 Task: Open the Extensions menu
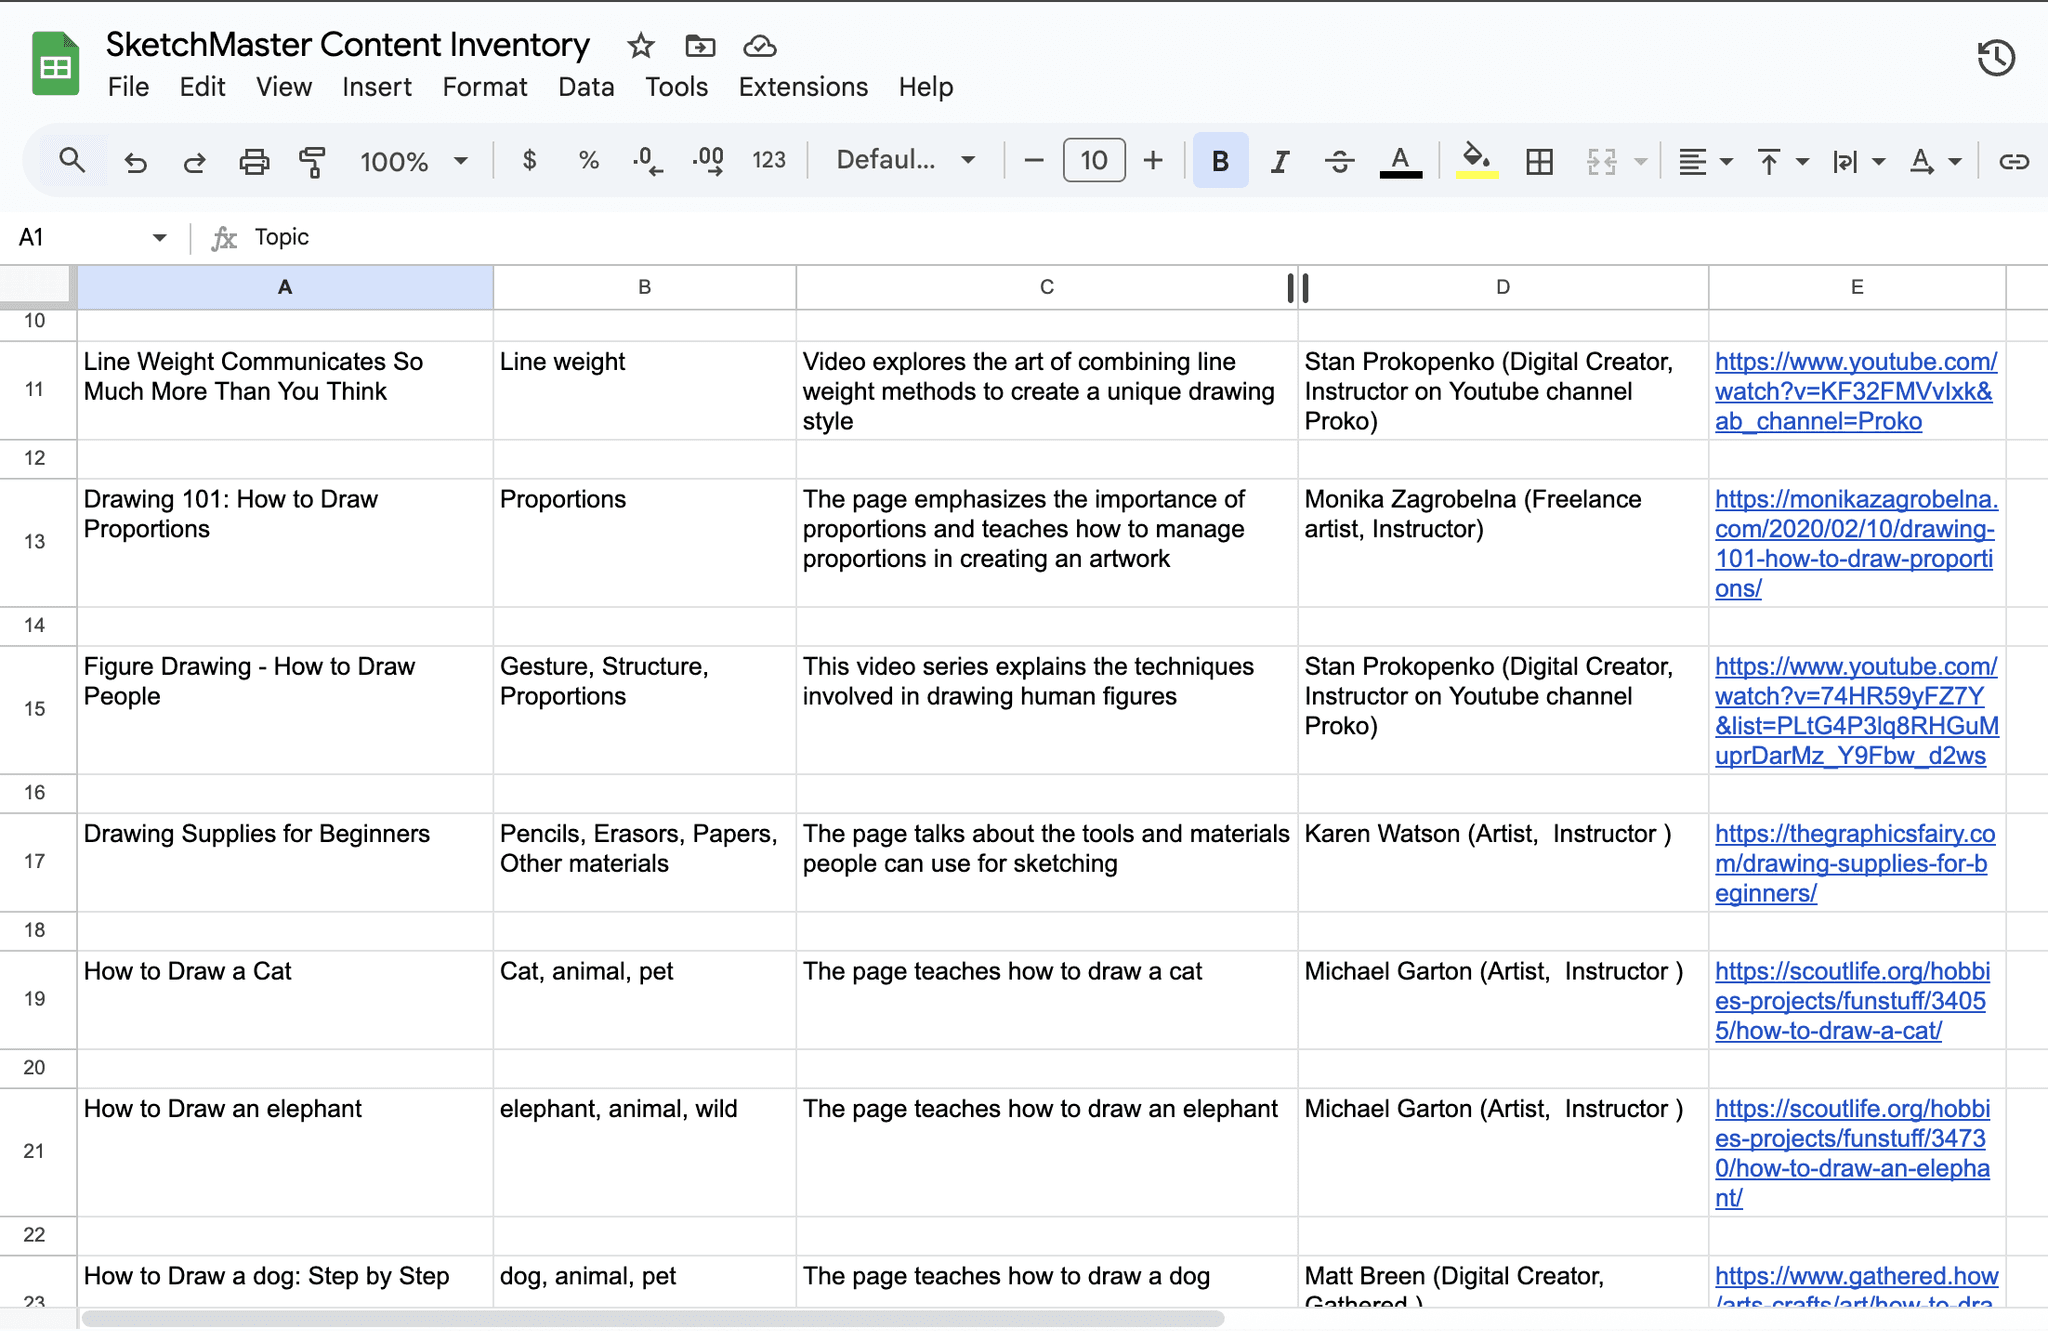click(802, 87)
